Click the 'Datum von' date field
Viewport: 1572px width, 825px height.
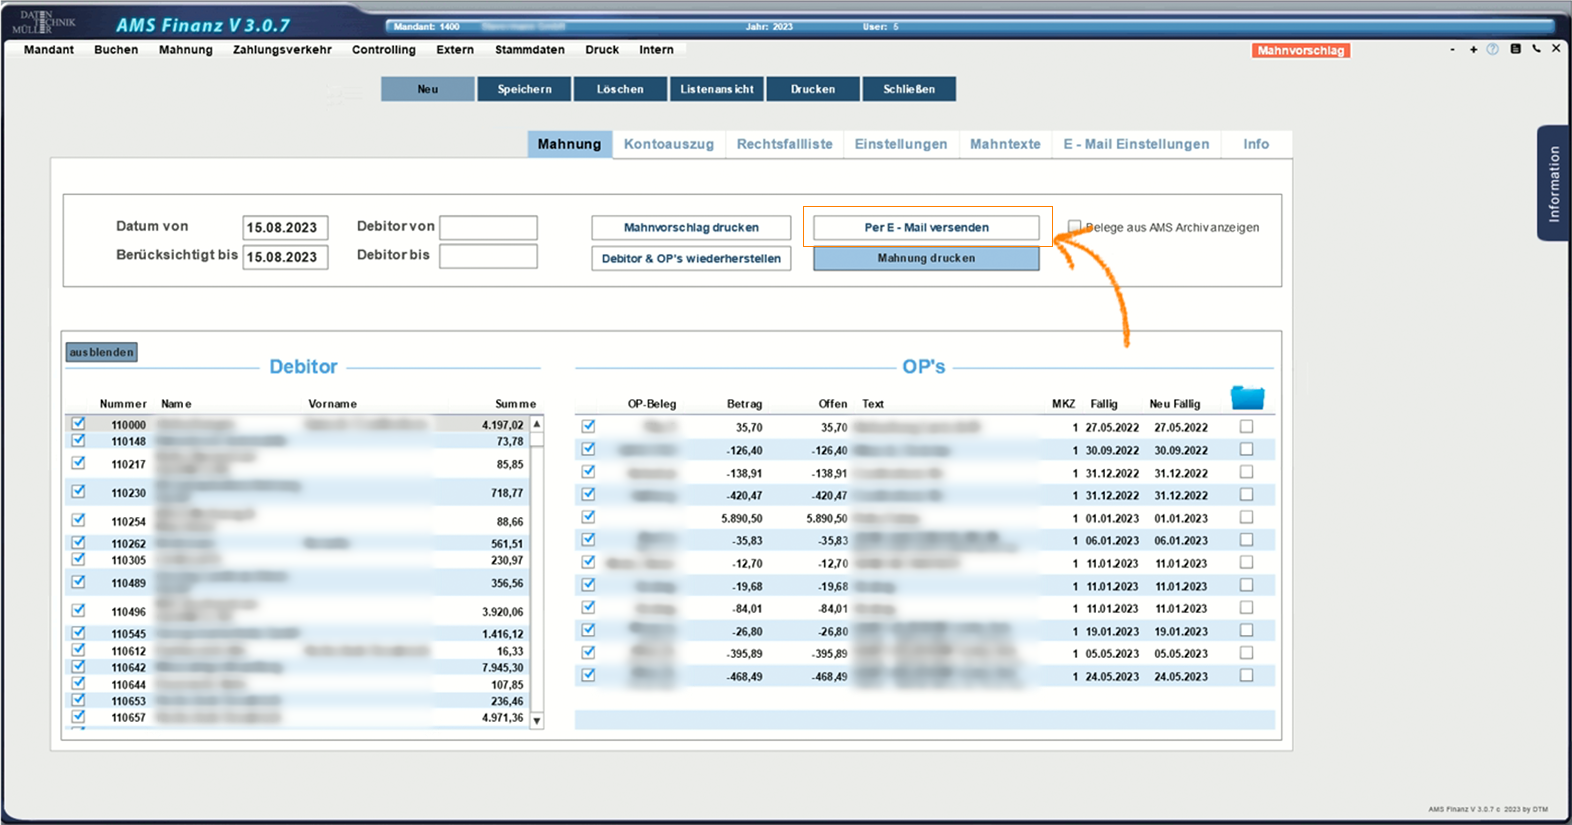tap(285, 228)
